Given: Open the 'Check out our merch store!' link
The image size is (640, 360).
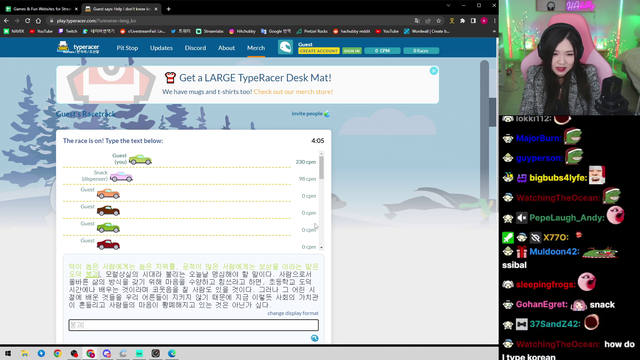Looking at the screenshot, I should (x=293, y=91).
